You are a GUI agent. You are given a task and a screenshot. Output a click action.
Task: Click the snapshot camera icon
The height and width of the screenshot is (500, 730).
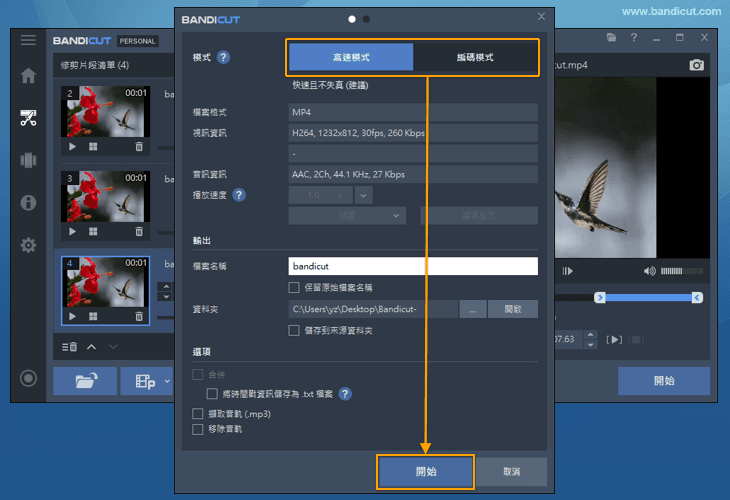pos(697,65)
